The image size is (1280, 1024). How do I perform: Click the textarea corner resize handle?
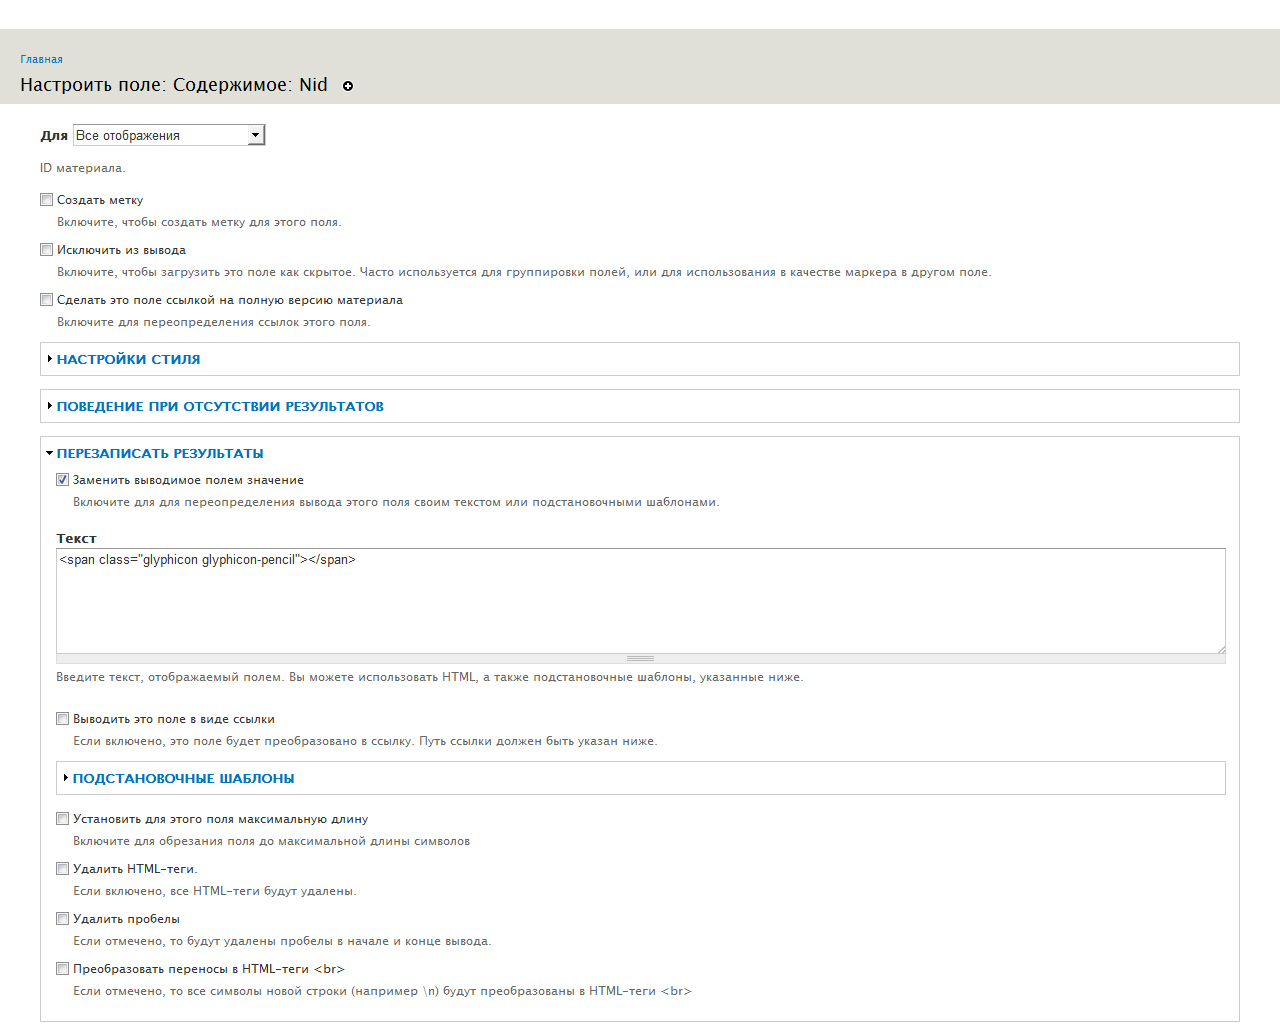[x=1220, y=648]
